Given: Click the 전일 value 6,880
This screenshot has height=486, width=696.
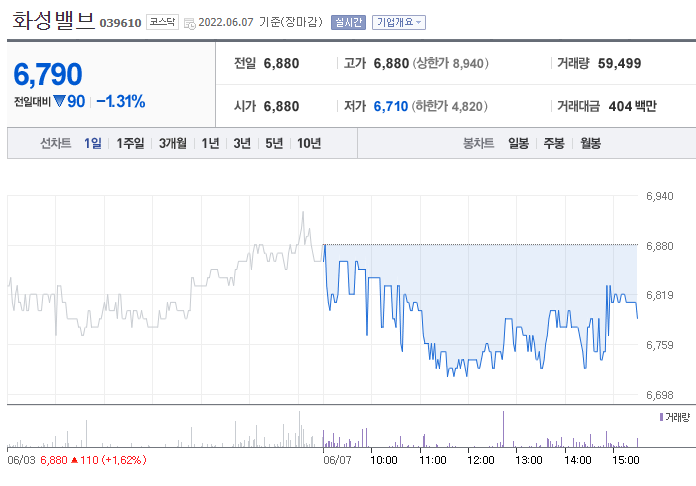Looking at the screenshot, I should click(281, 63).
